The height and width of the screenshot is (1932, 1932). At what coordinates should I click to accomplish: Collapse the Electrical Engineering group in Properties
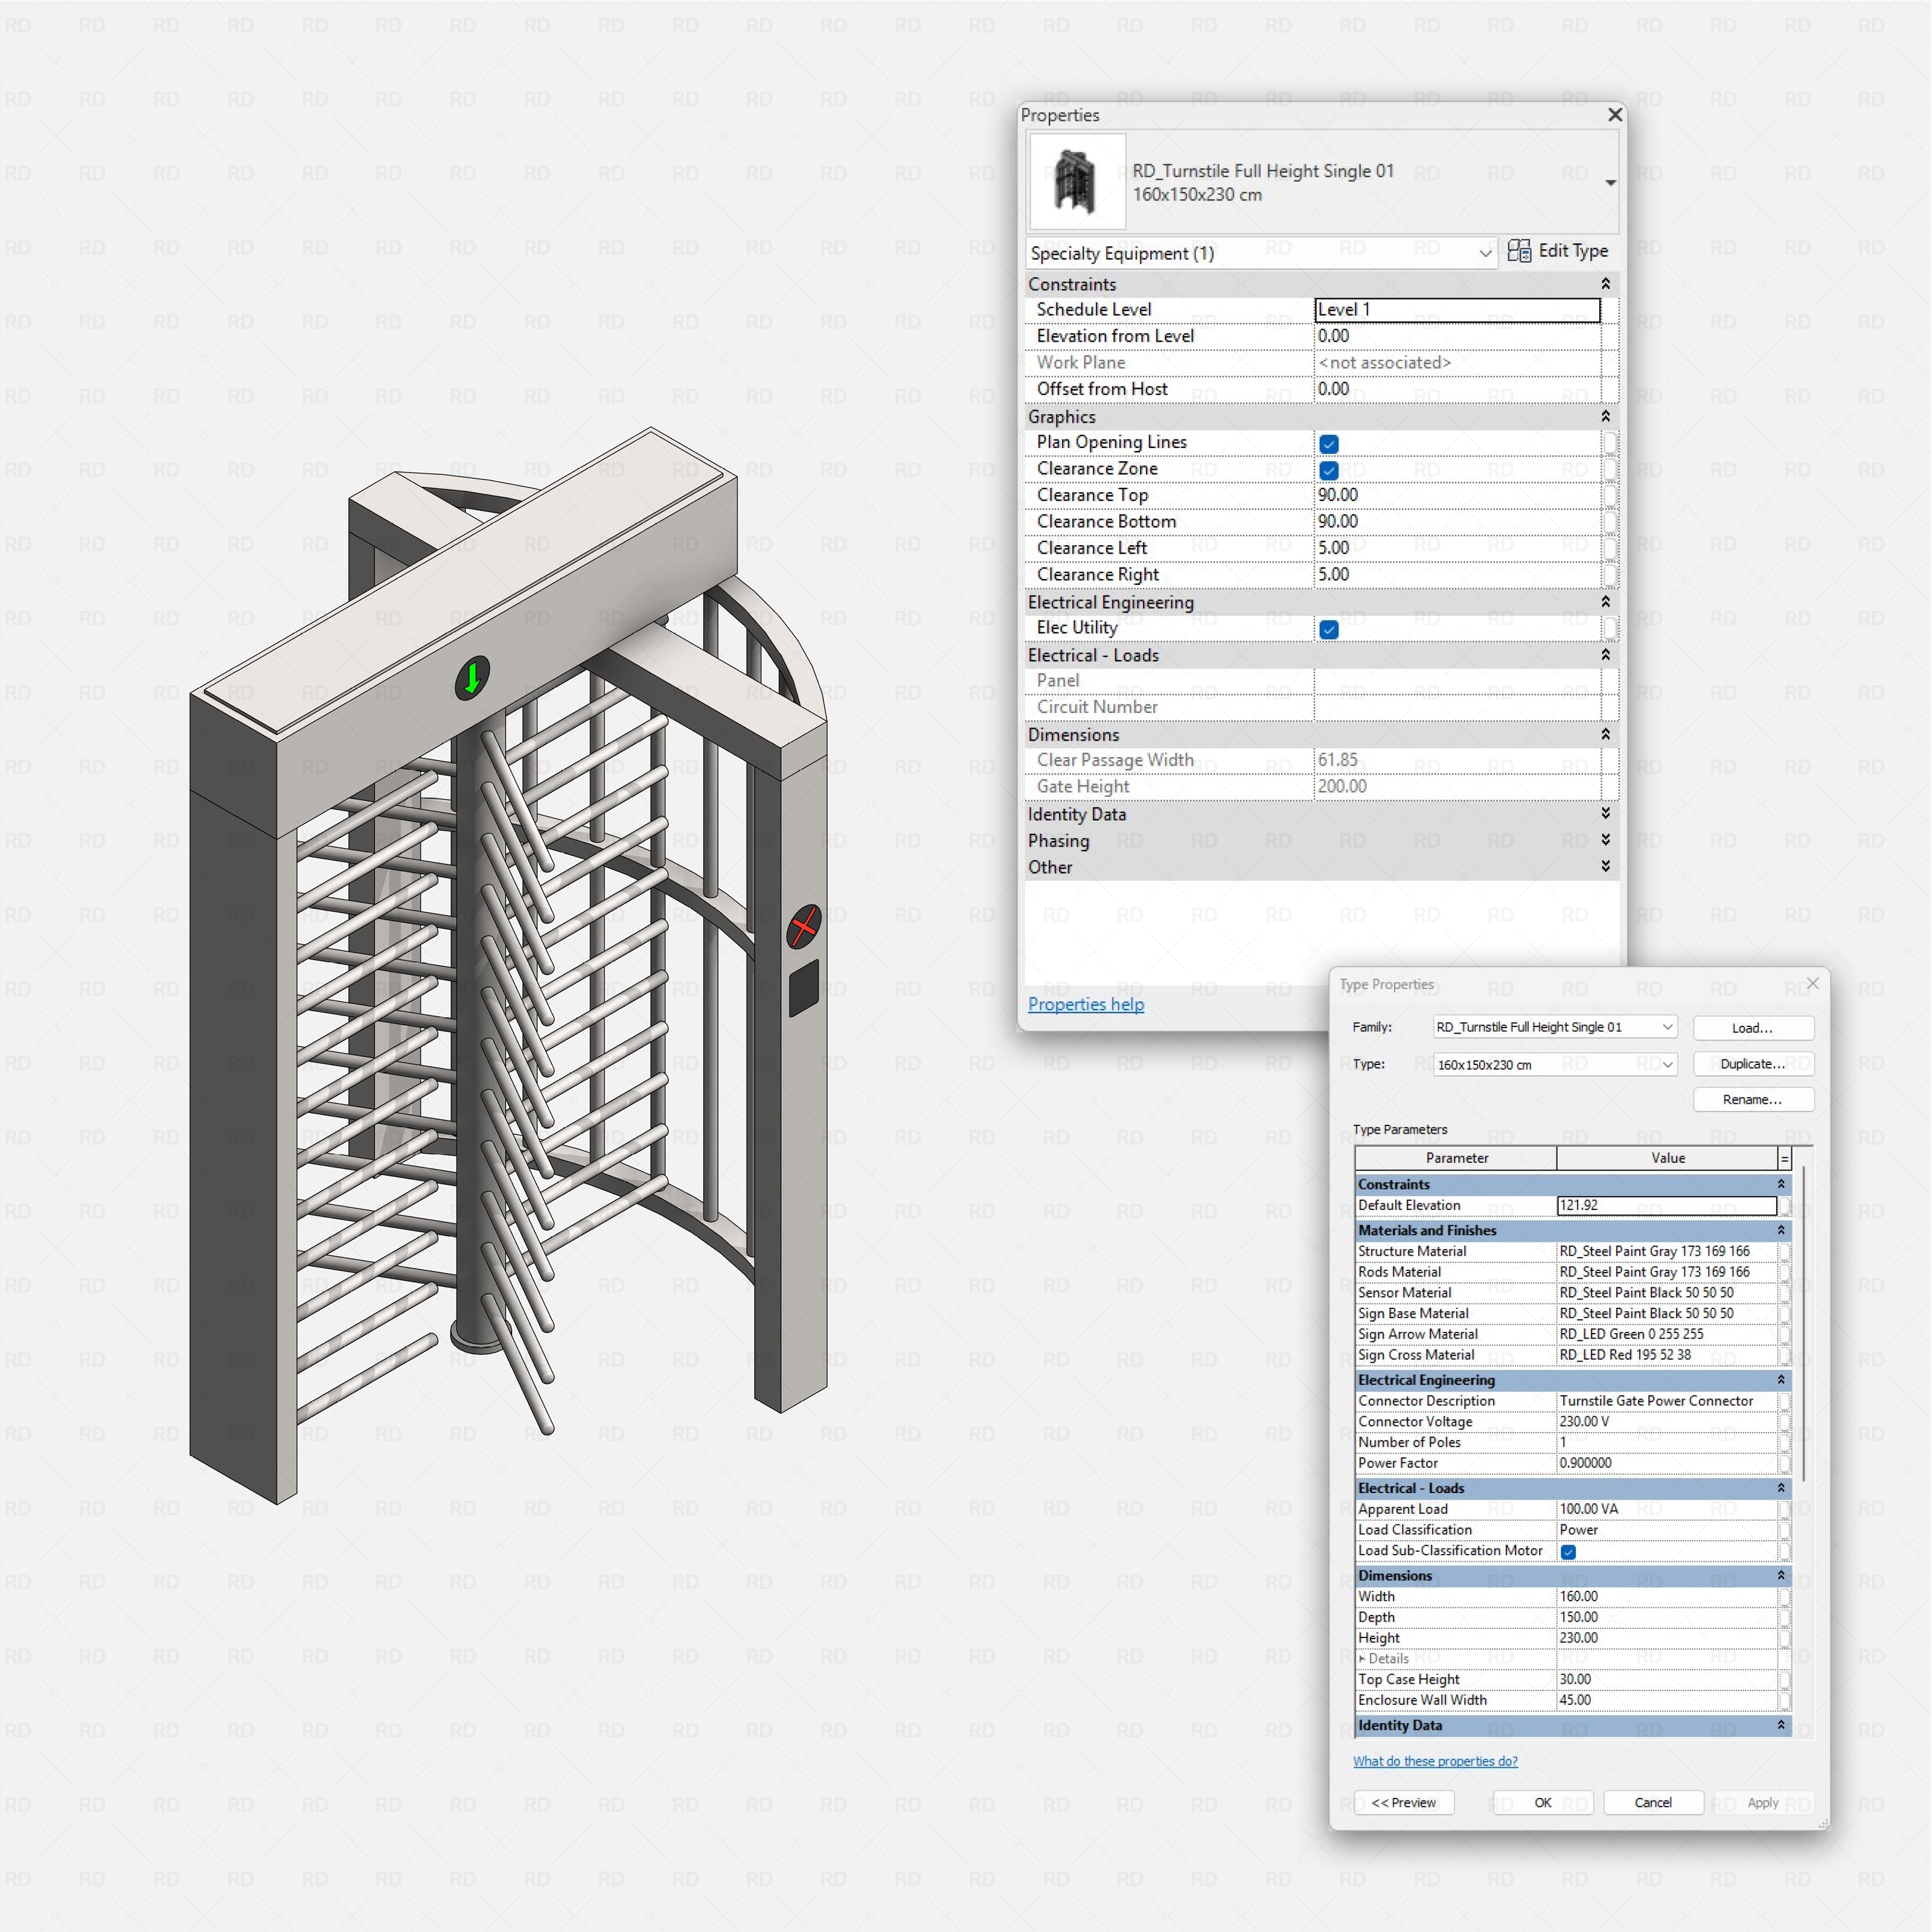[1605, 602]
